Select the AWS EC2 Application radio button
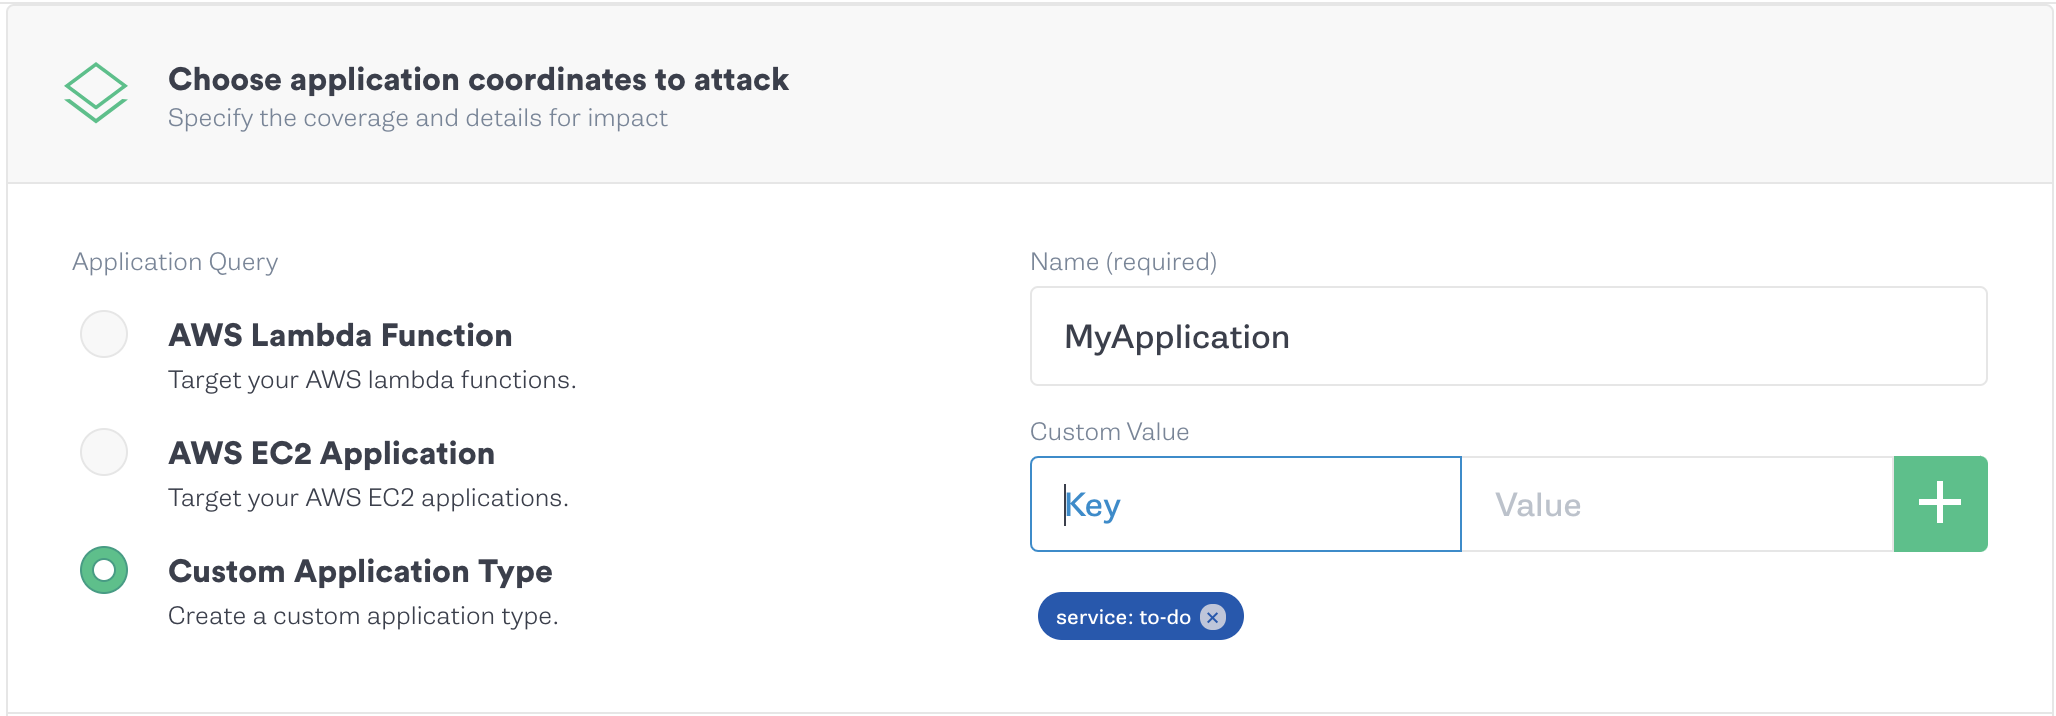 [x=104, y=452]
